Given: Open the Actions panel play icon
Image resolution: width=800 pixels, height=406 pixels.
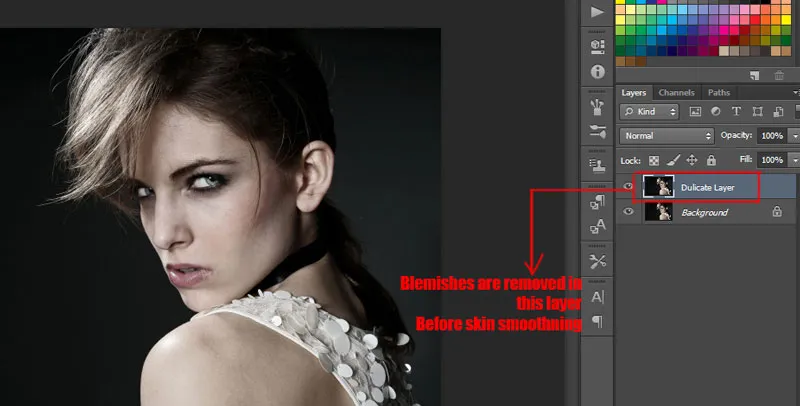Looking at the screenshot, I should 597,12.
